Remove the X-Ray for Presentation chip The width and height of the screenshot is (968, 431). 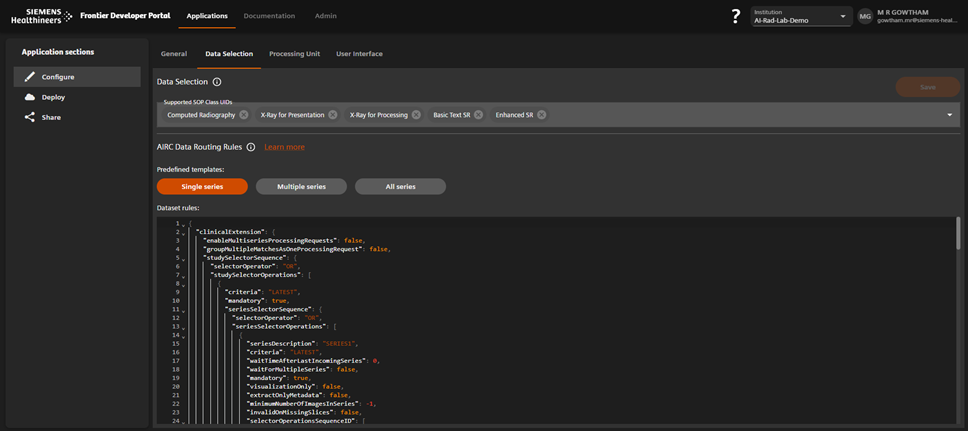click(333, 115)
